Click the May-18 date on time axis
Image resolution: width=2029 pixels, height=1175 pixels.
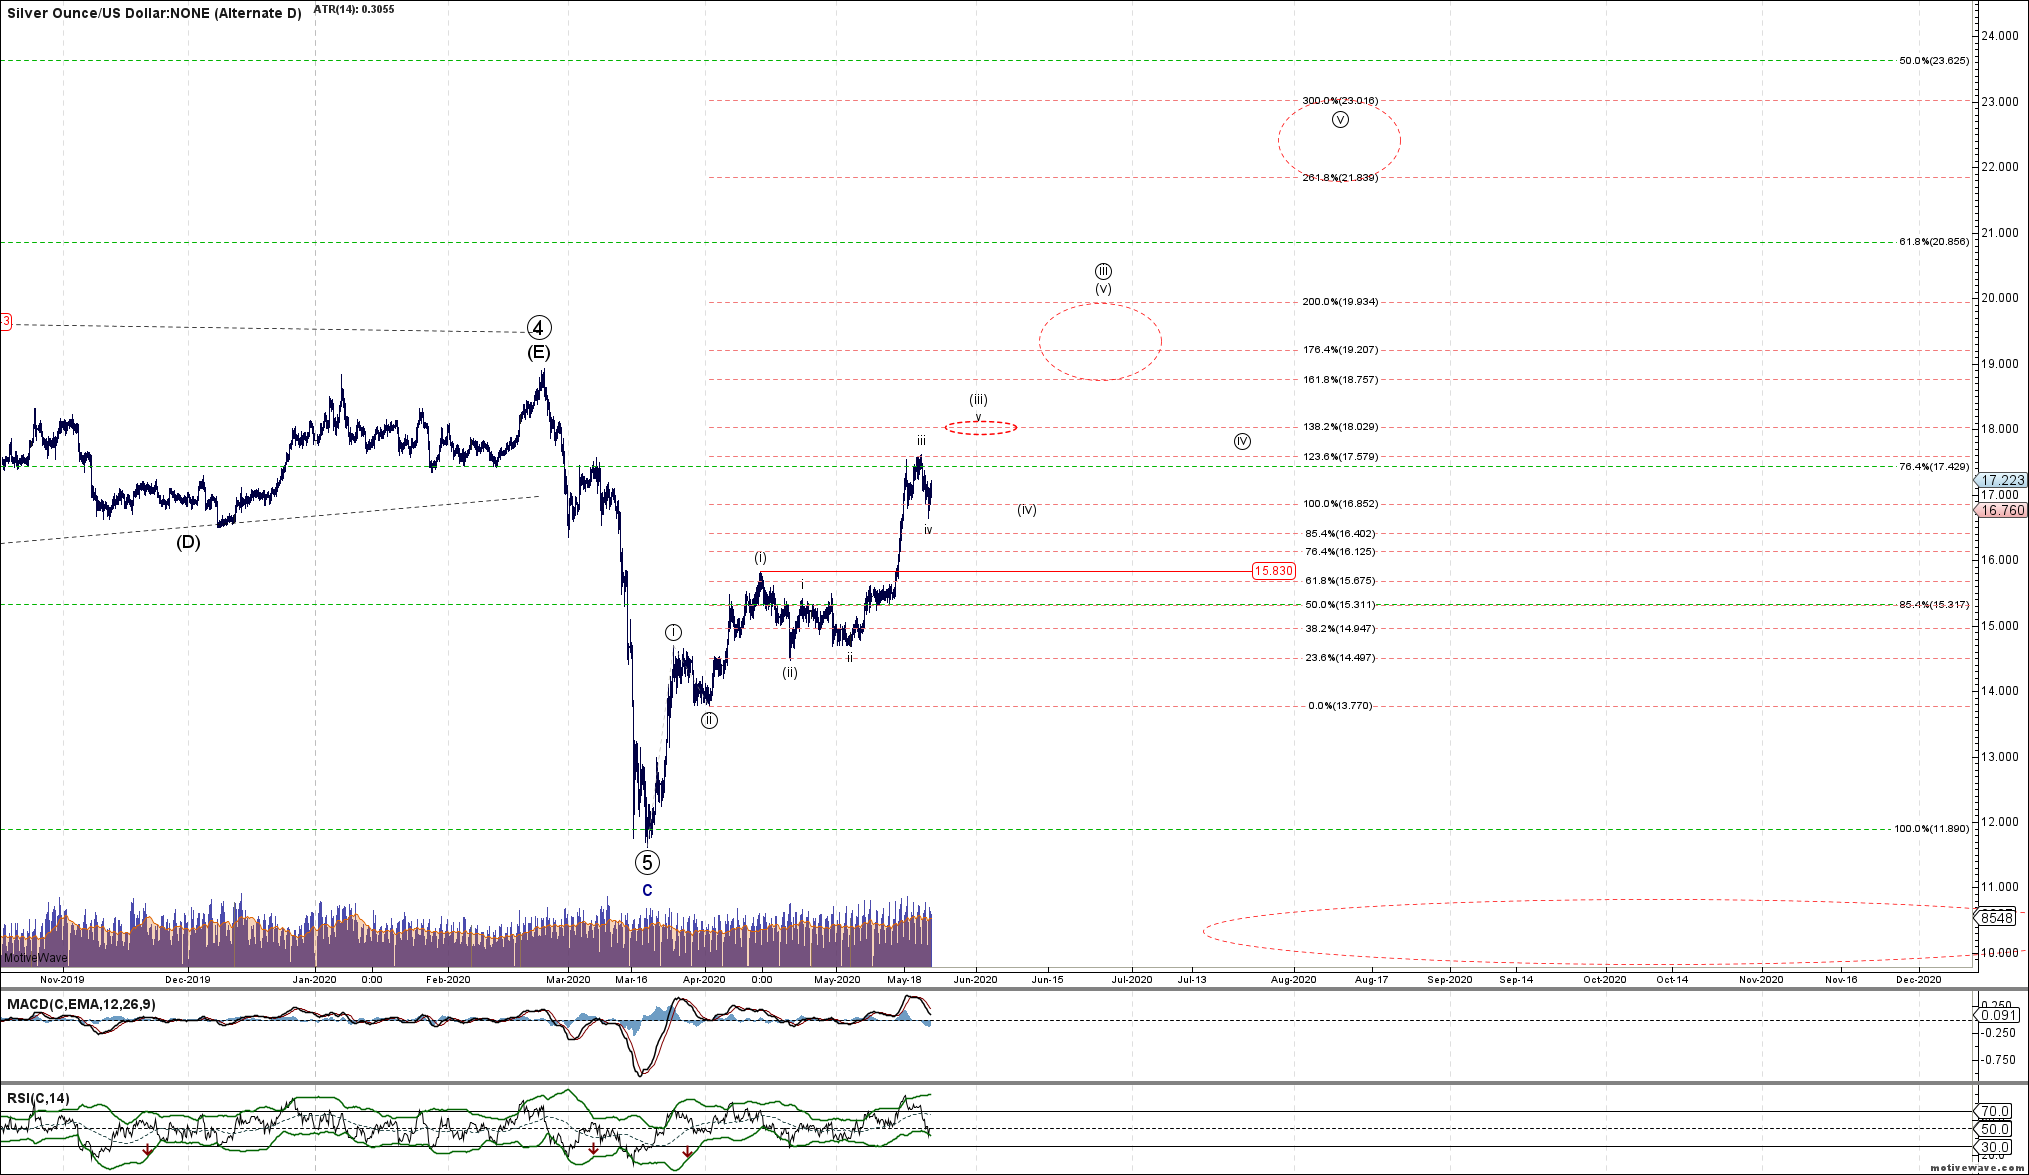(x=904, y=980)
